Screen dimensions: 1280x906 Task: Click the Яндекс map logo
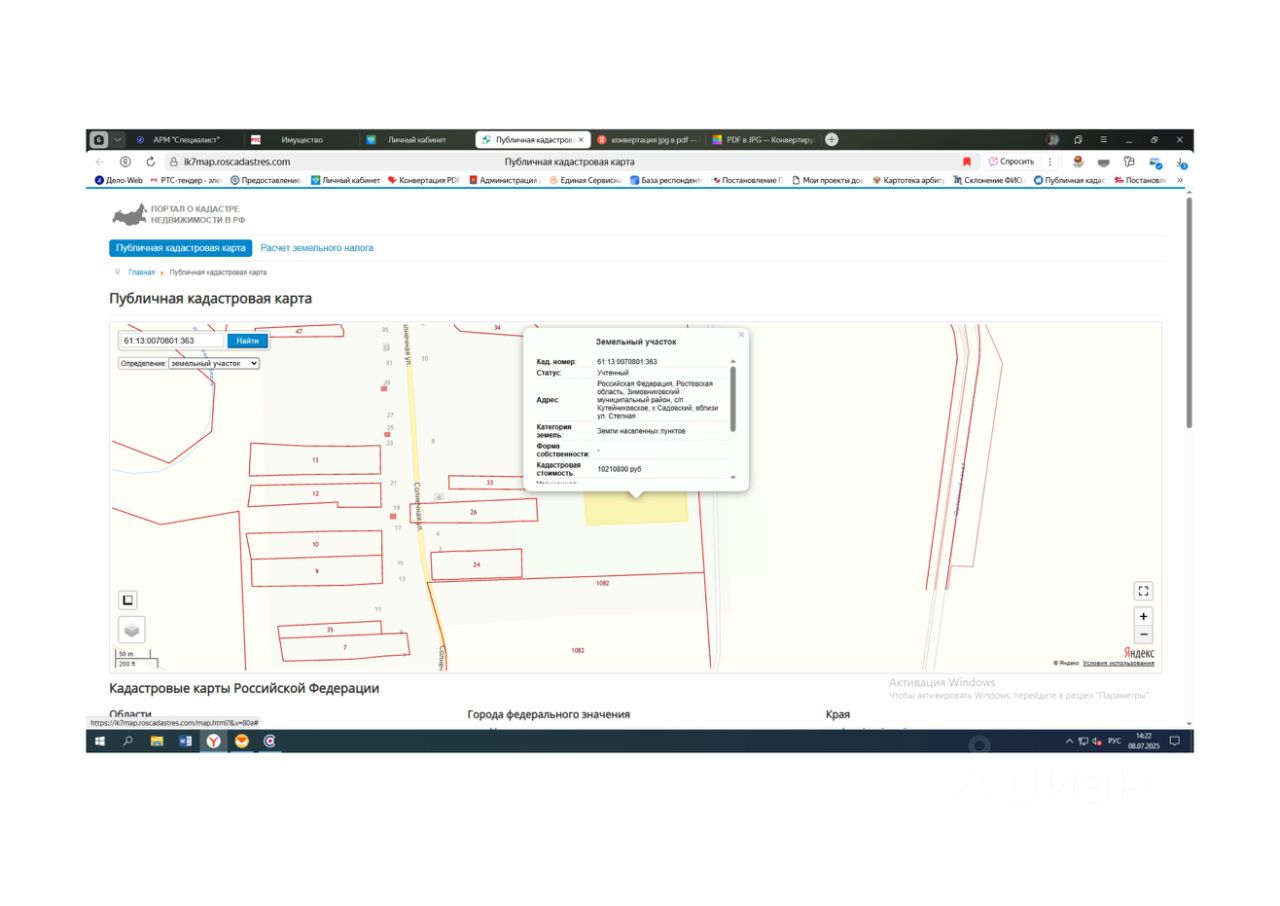pos(1138,653)
